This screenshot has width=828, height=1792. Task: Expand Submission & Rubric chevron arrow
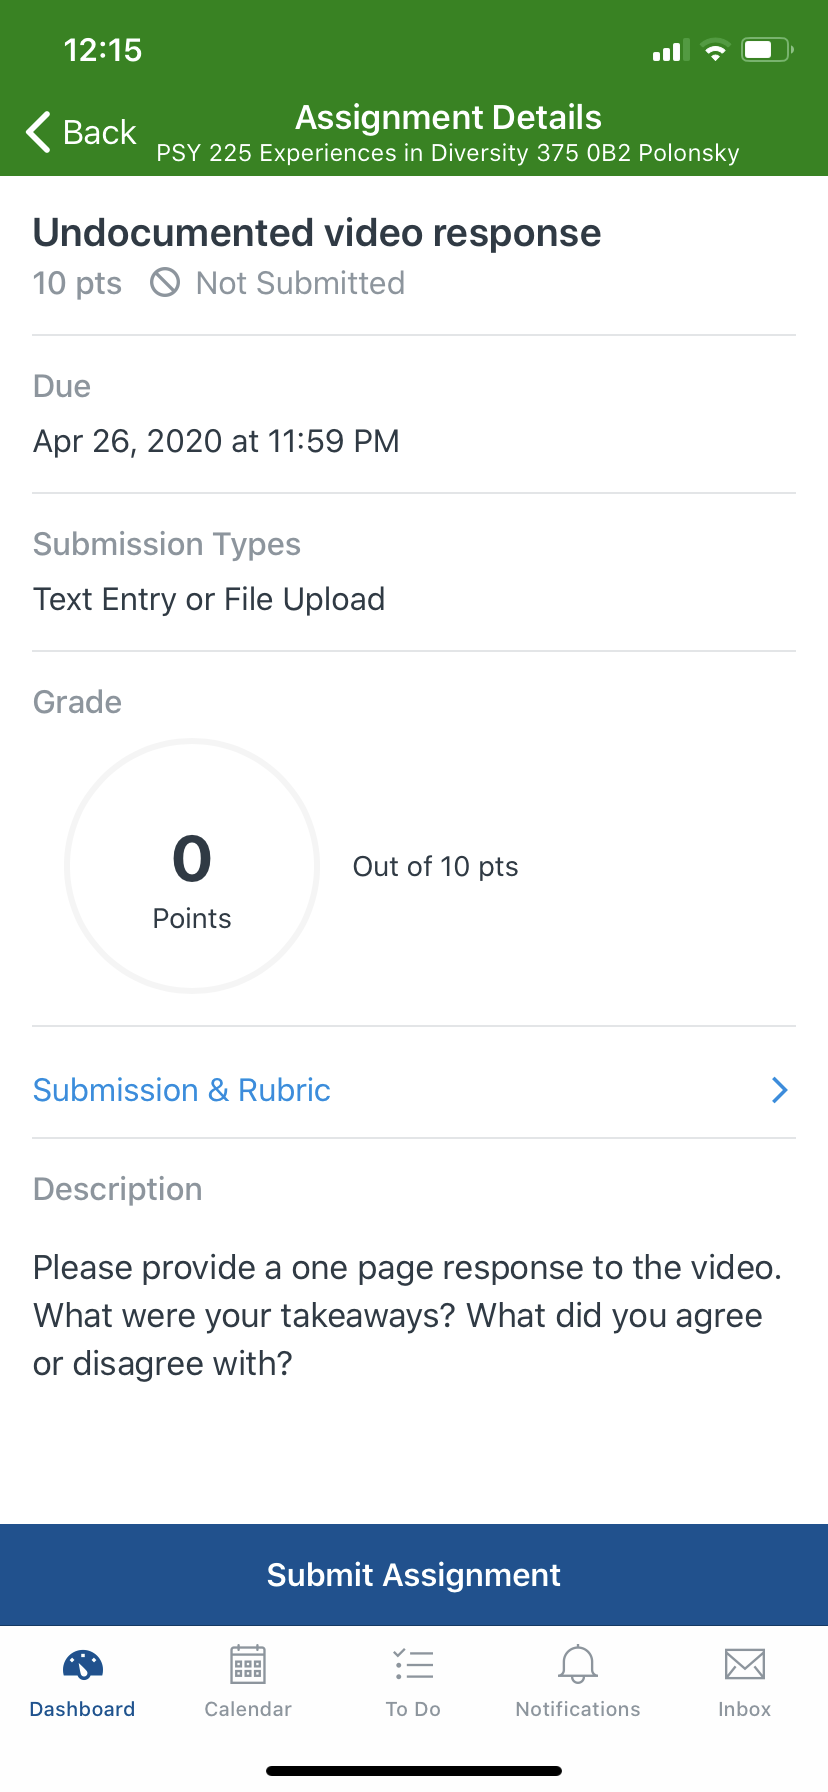click(x=780, y=1090)
